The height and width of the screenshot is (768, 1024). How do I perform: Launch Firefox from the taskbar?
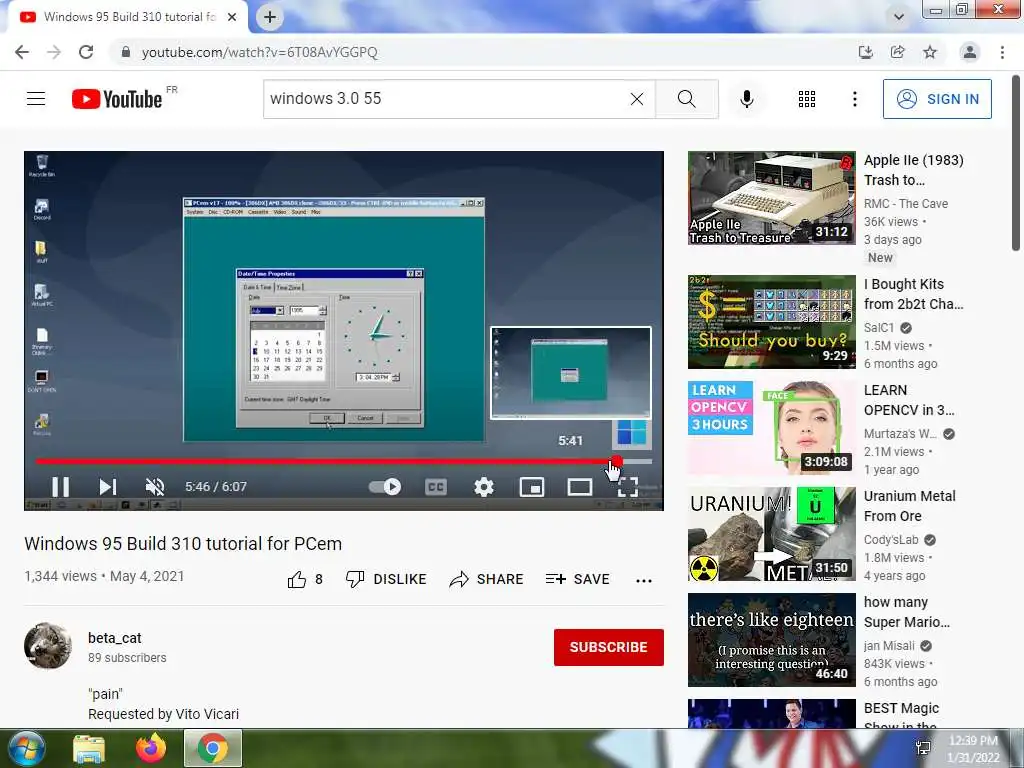click(151, 749)
